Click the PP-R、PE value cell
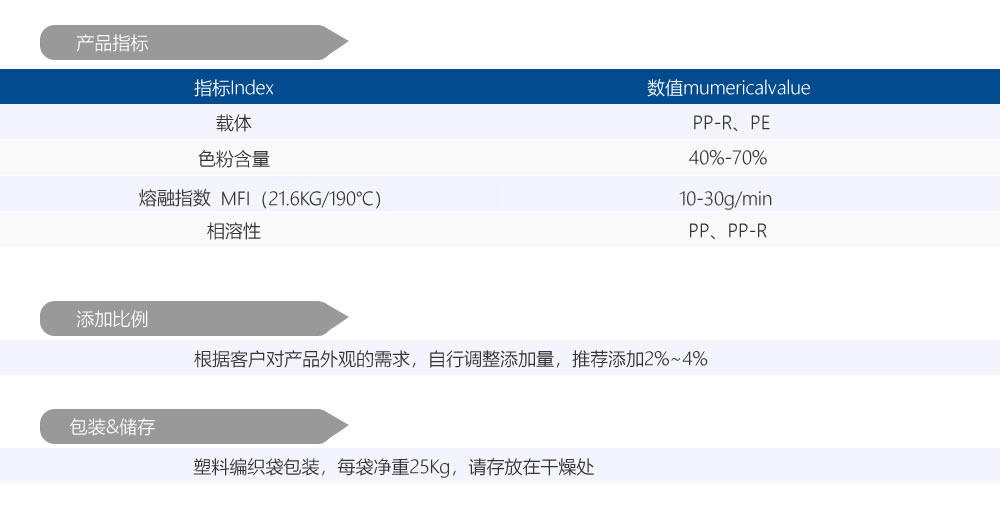This screenshot has width=1000, height=521. (731, 123)
